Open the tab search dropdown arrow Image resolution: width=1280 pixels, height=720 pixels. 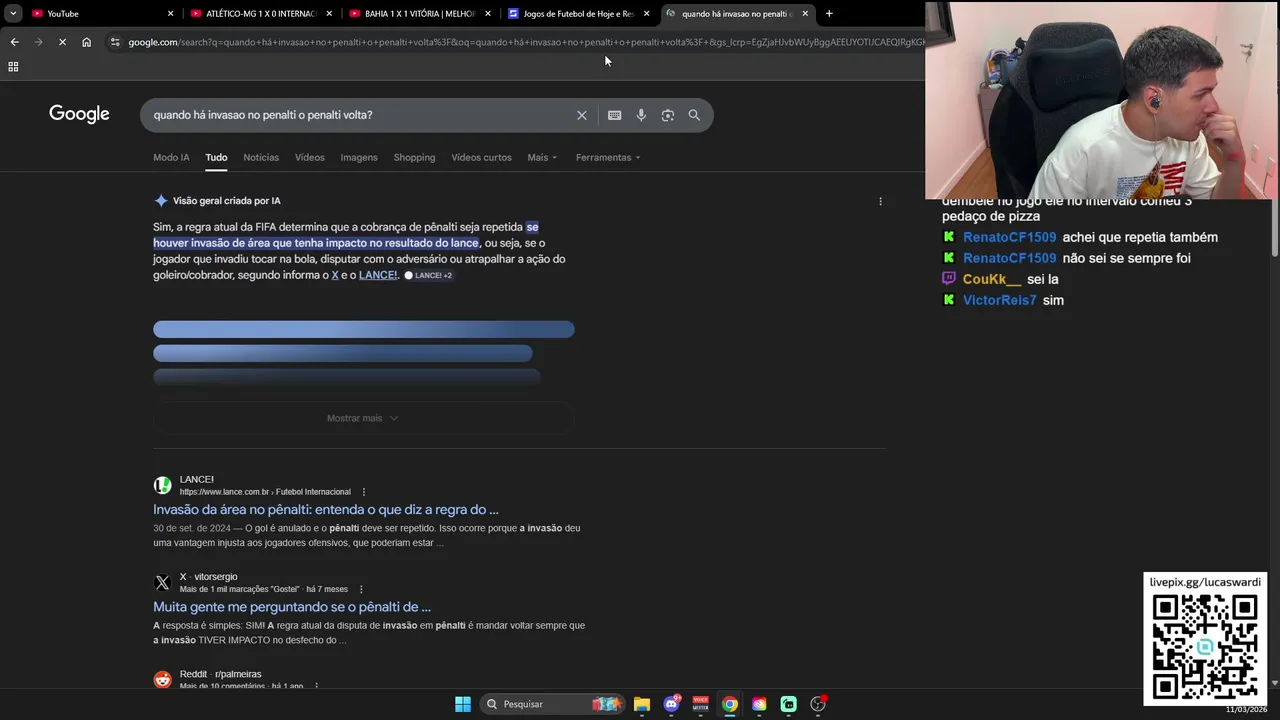tap(13, 13)
